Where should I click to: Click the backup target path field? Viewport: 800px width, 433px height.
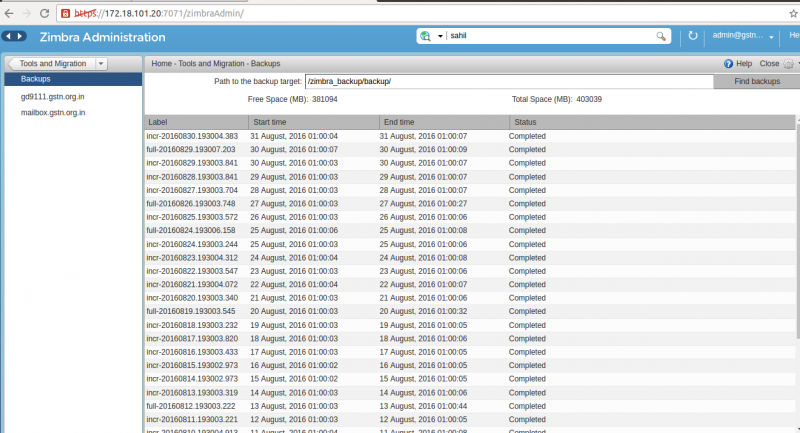pos(509,82)
